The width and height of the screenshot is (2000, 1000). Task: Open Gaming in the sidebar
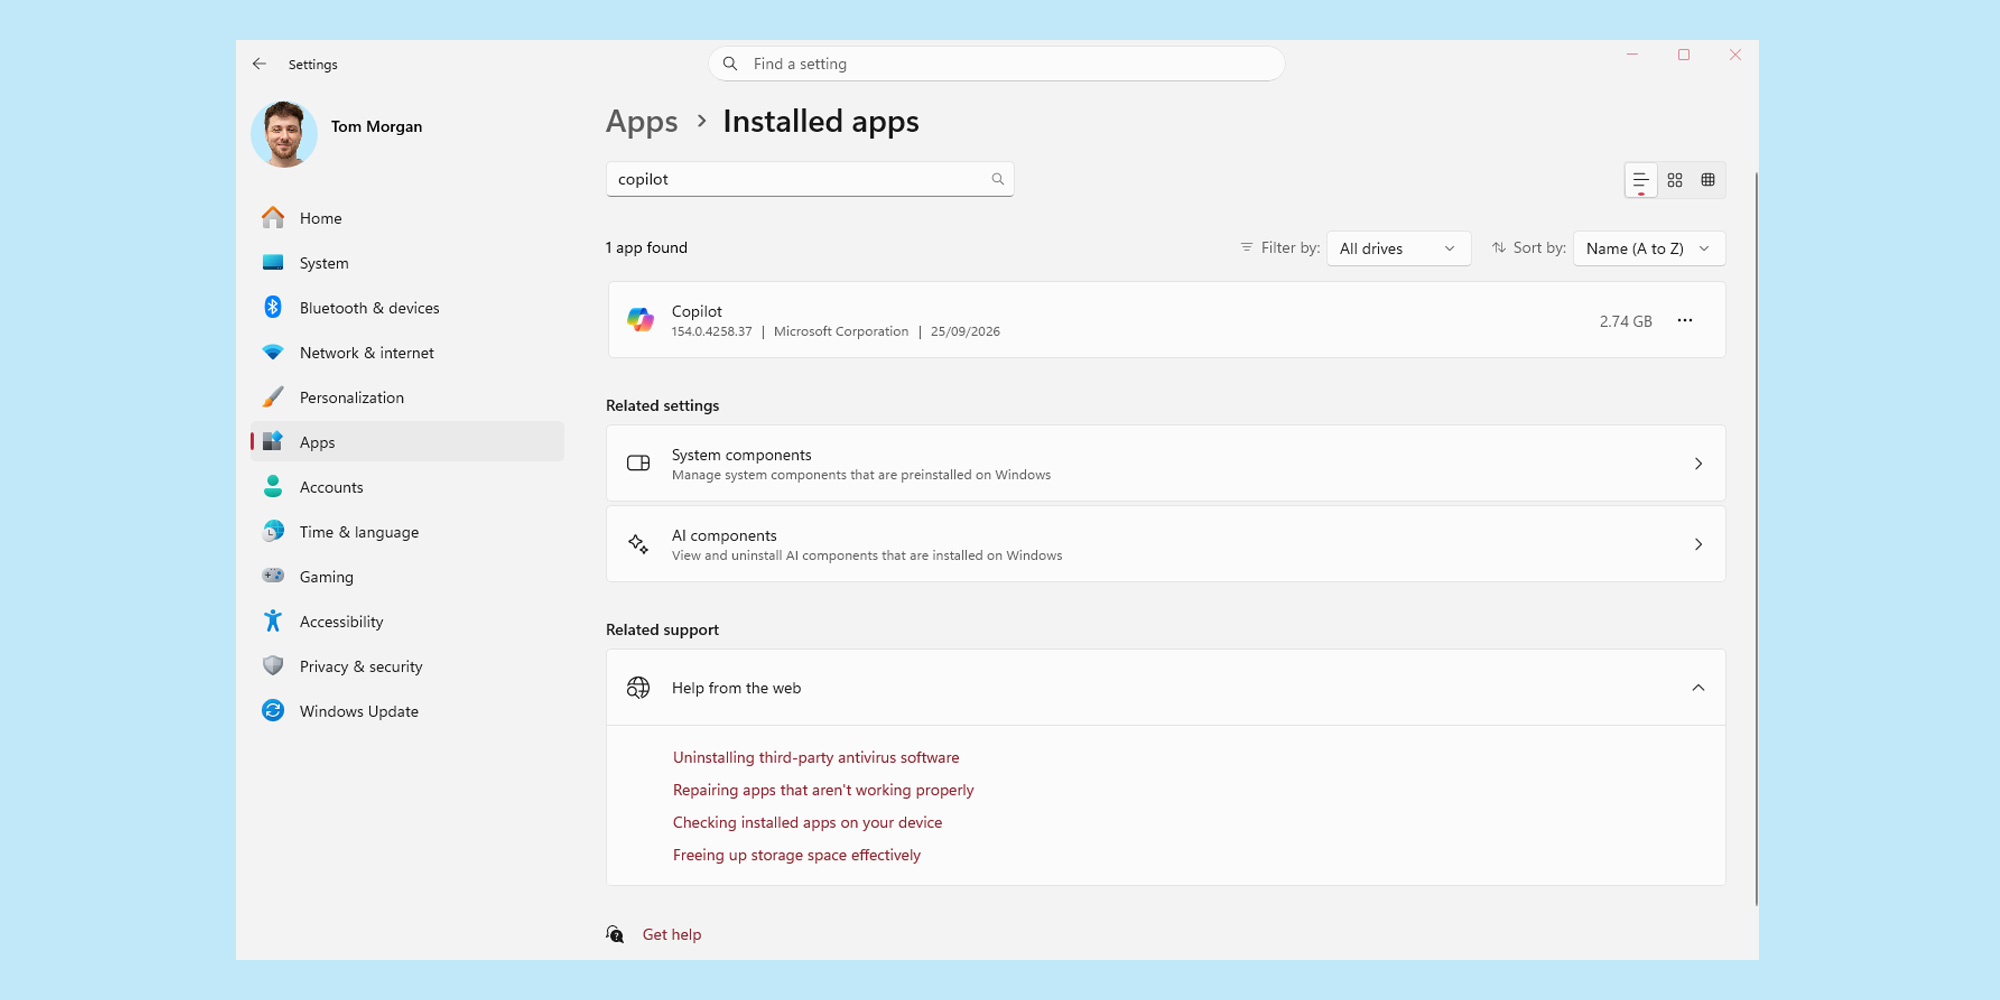407,577
